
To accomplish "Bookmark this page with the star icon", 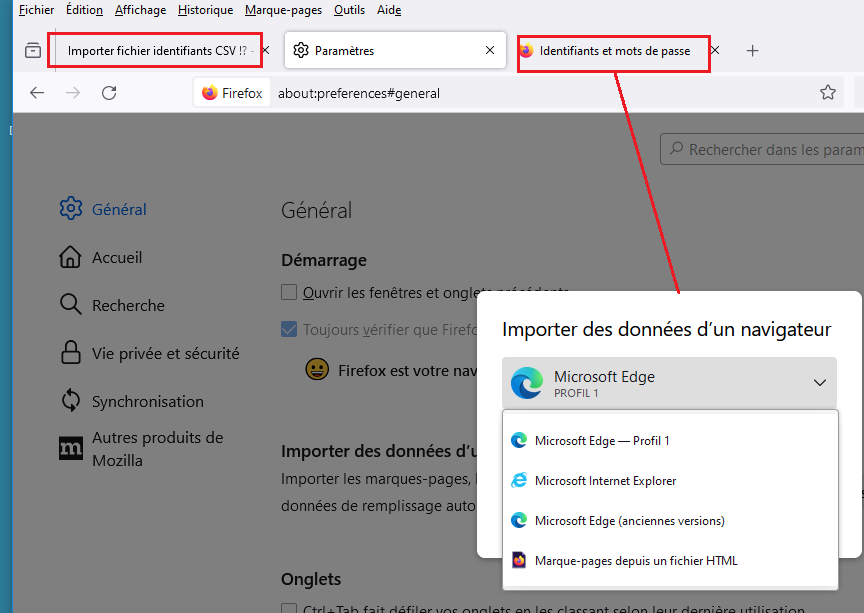I will point(828,92).
